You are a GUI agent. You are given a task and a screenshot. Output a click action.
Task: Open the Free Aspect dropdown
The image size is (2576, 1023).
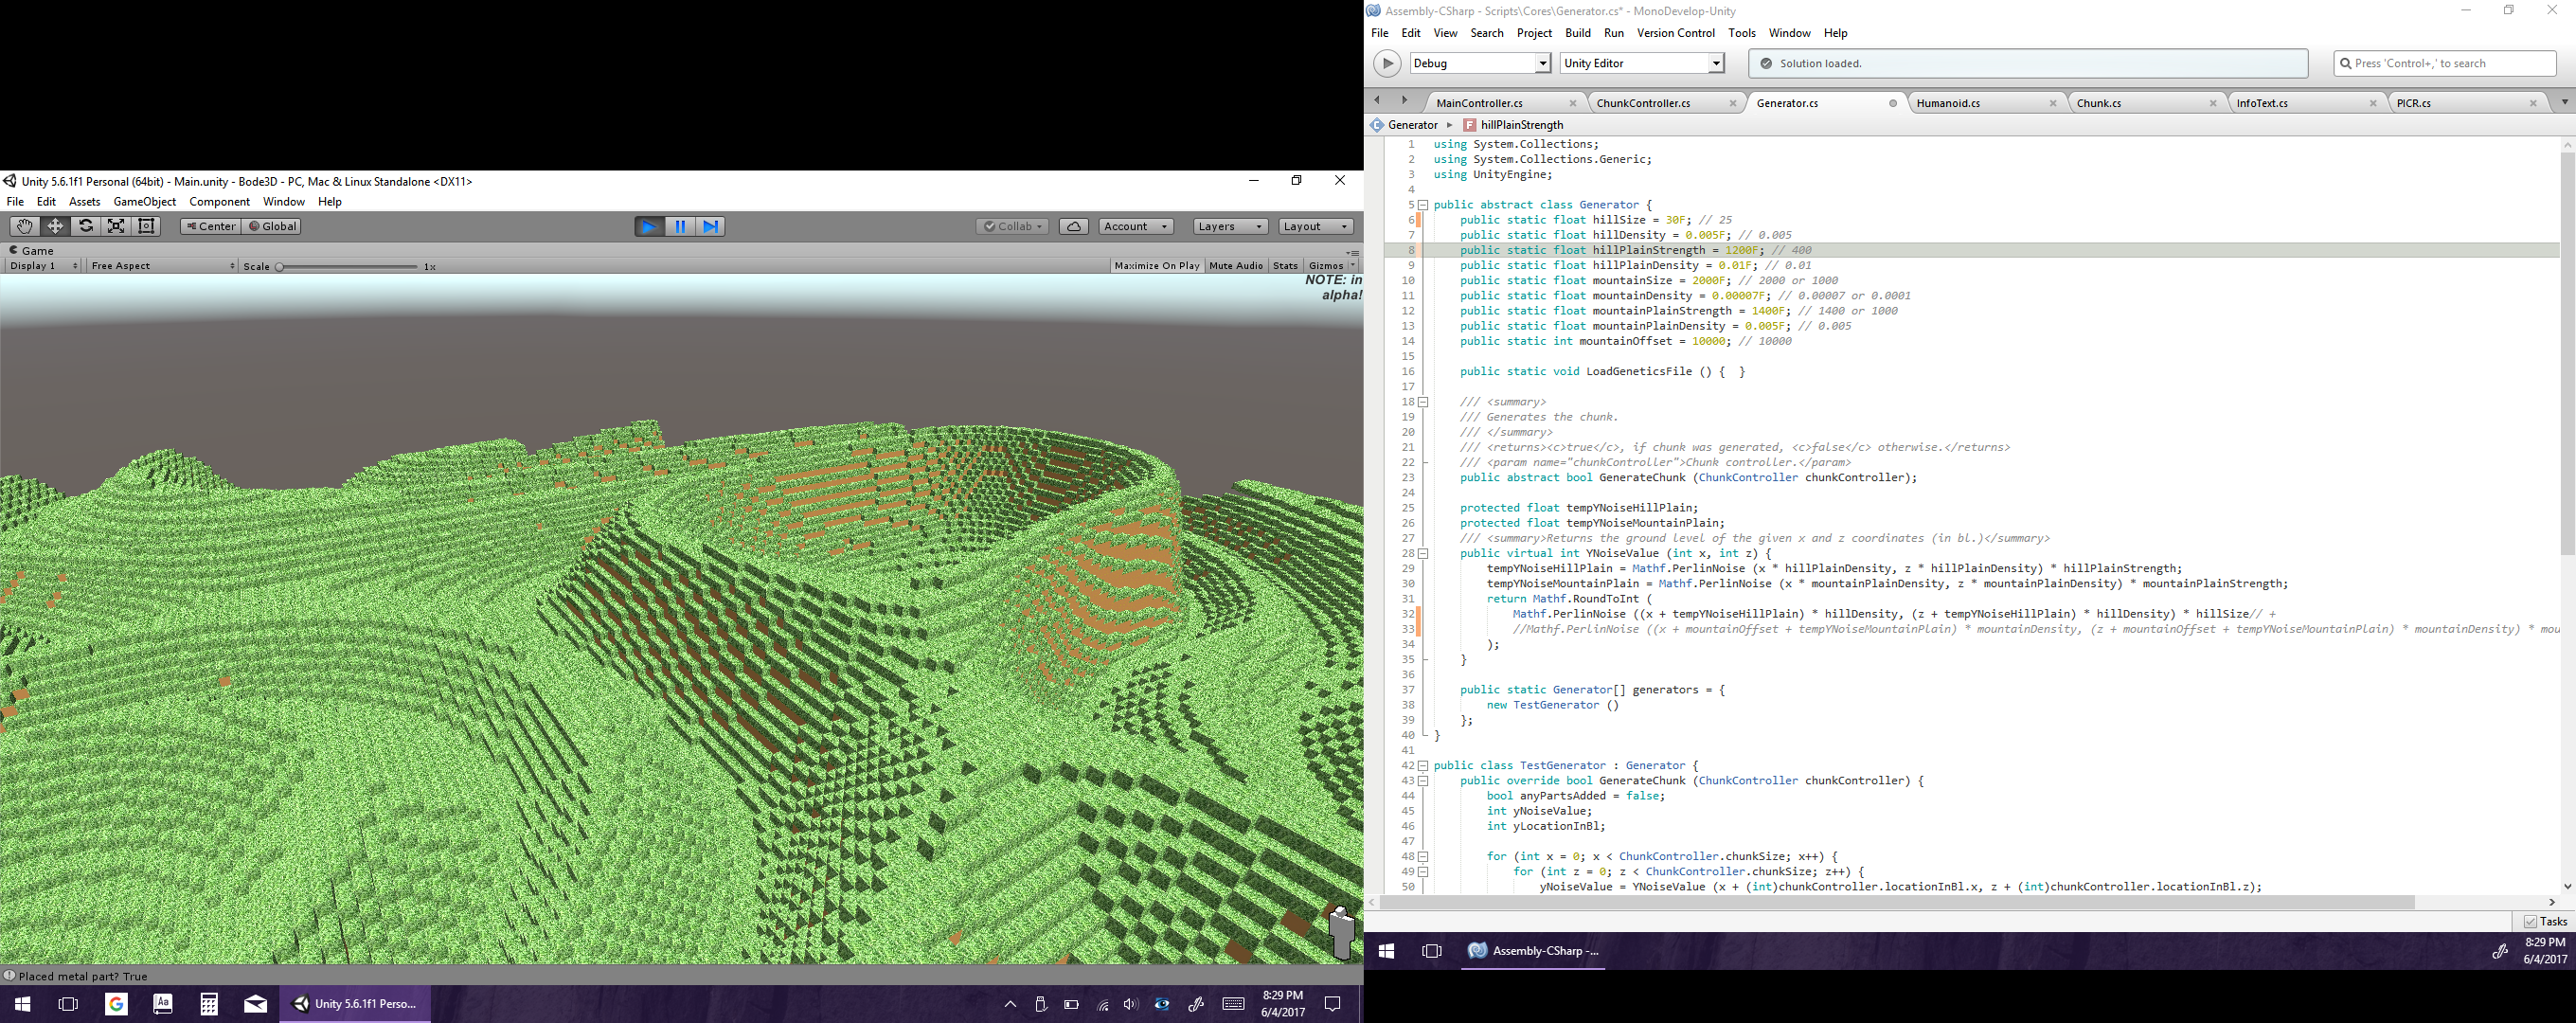click(x=162, y=266)
